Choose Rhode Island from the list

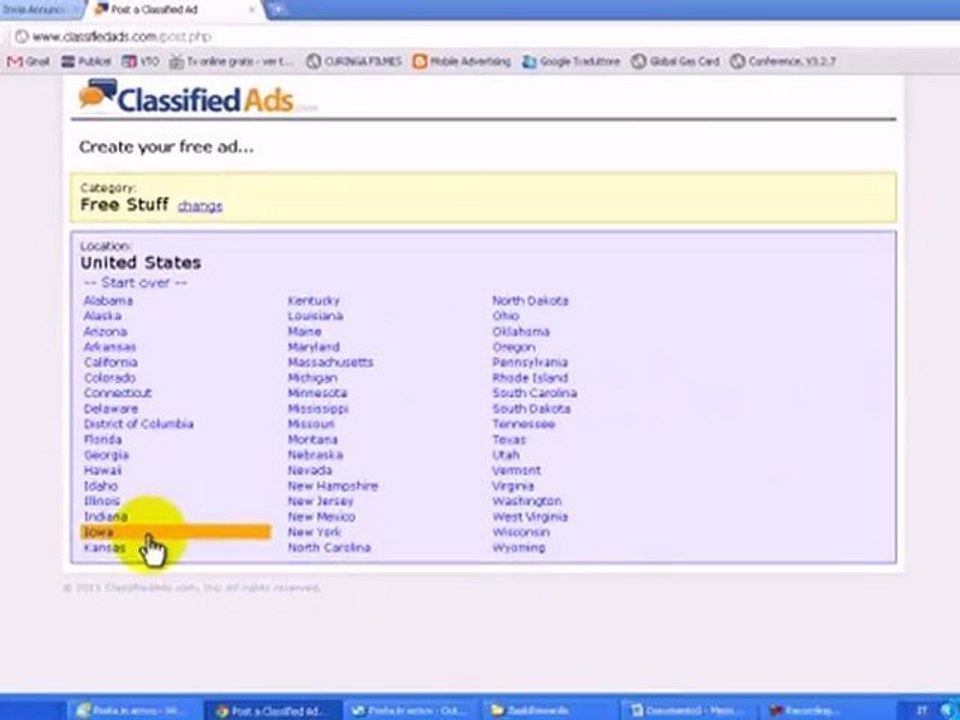pos(530,378)
